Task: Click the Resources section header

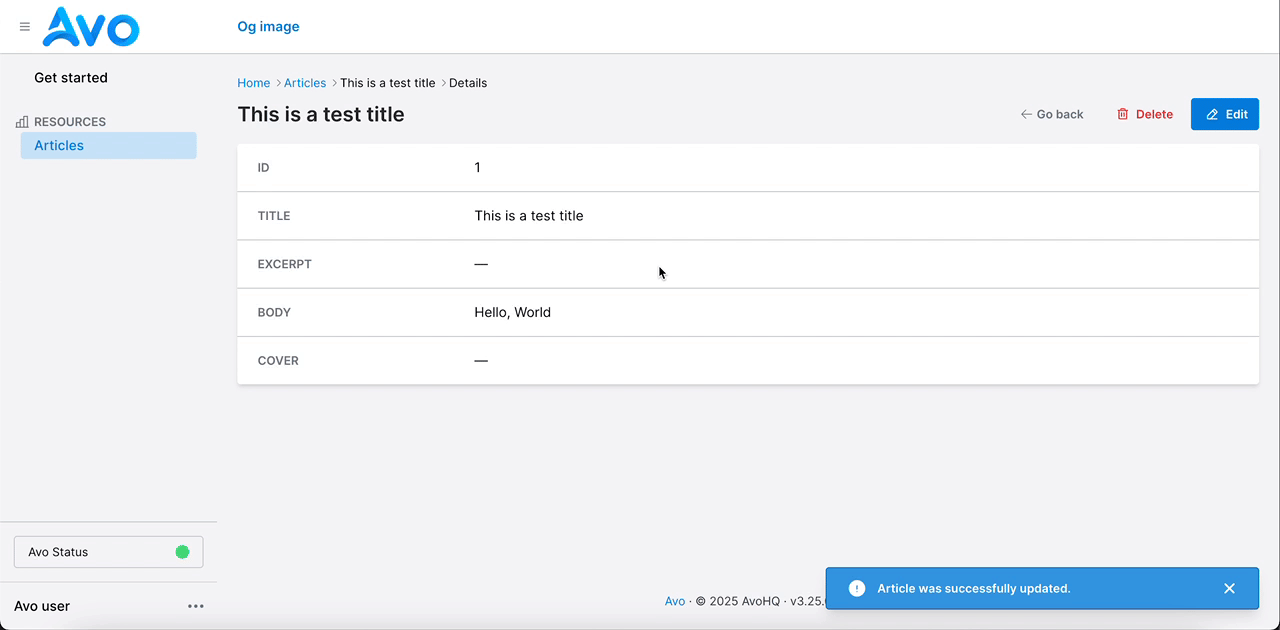Action: pyautogui.click(x=70, y=122)
